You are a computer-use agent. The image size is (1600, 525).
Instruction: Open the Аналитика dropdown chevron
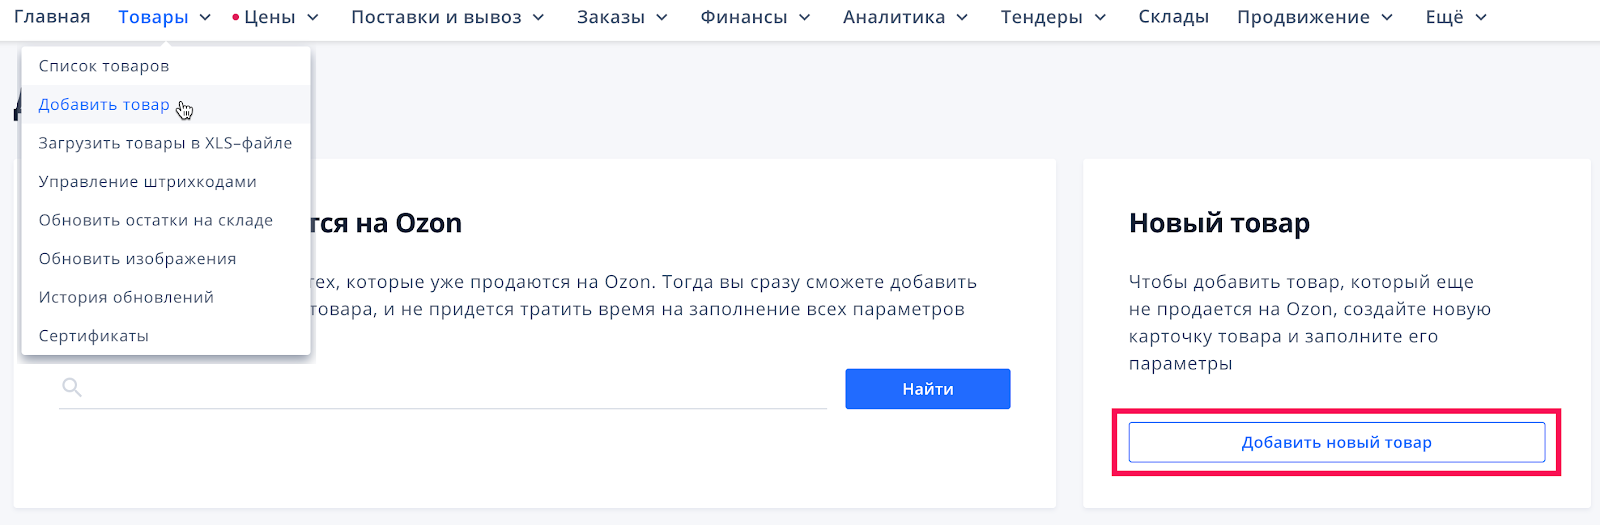click(x=962, y=18)
